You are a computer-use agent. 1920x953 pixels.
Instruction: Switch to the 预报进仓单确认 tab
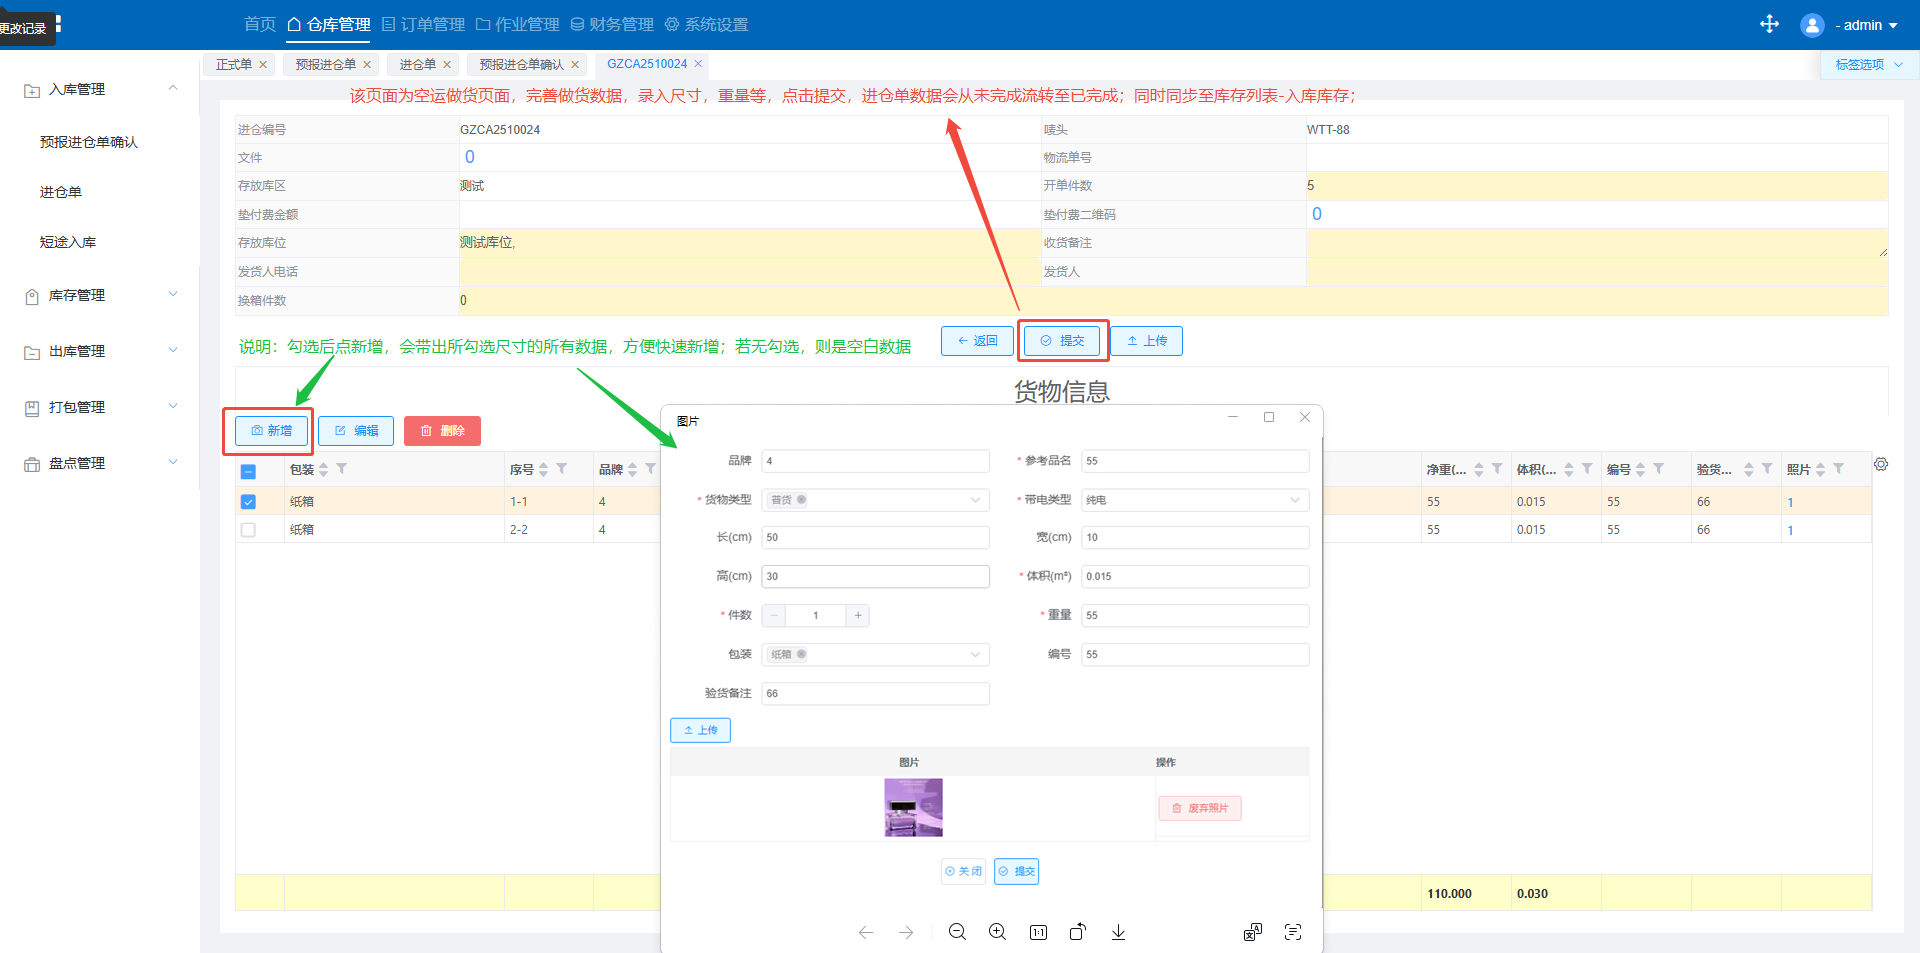[x=521, y=64]
